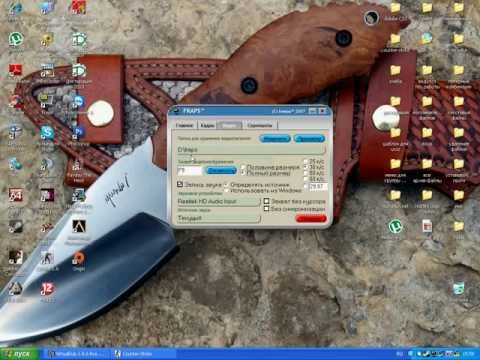Click the Просмотр folder button in FRAPS

[309, 138]
